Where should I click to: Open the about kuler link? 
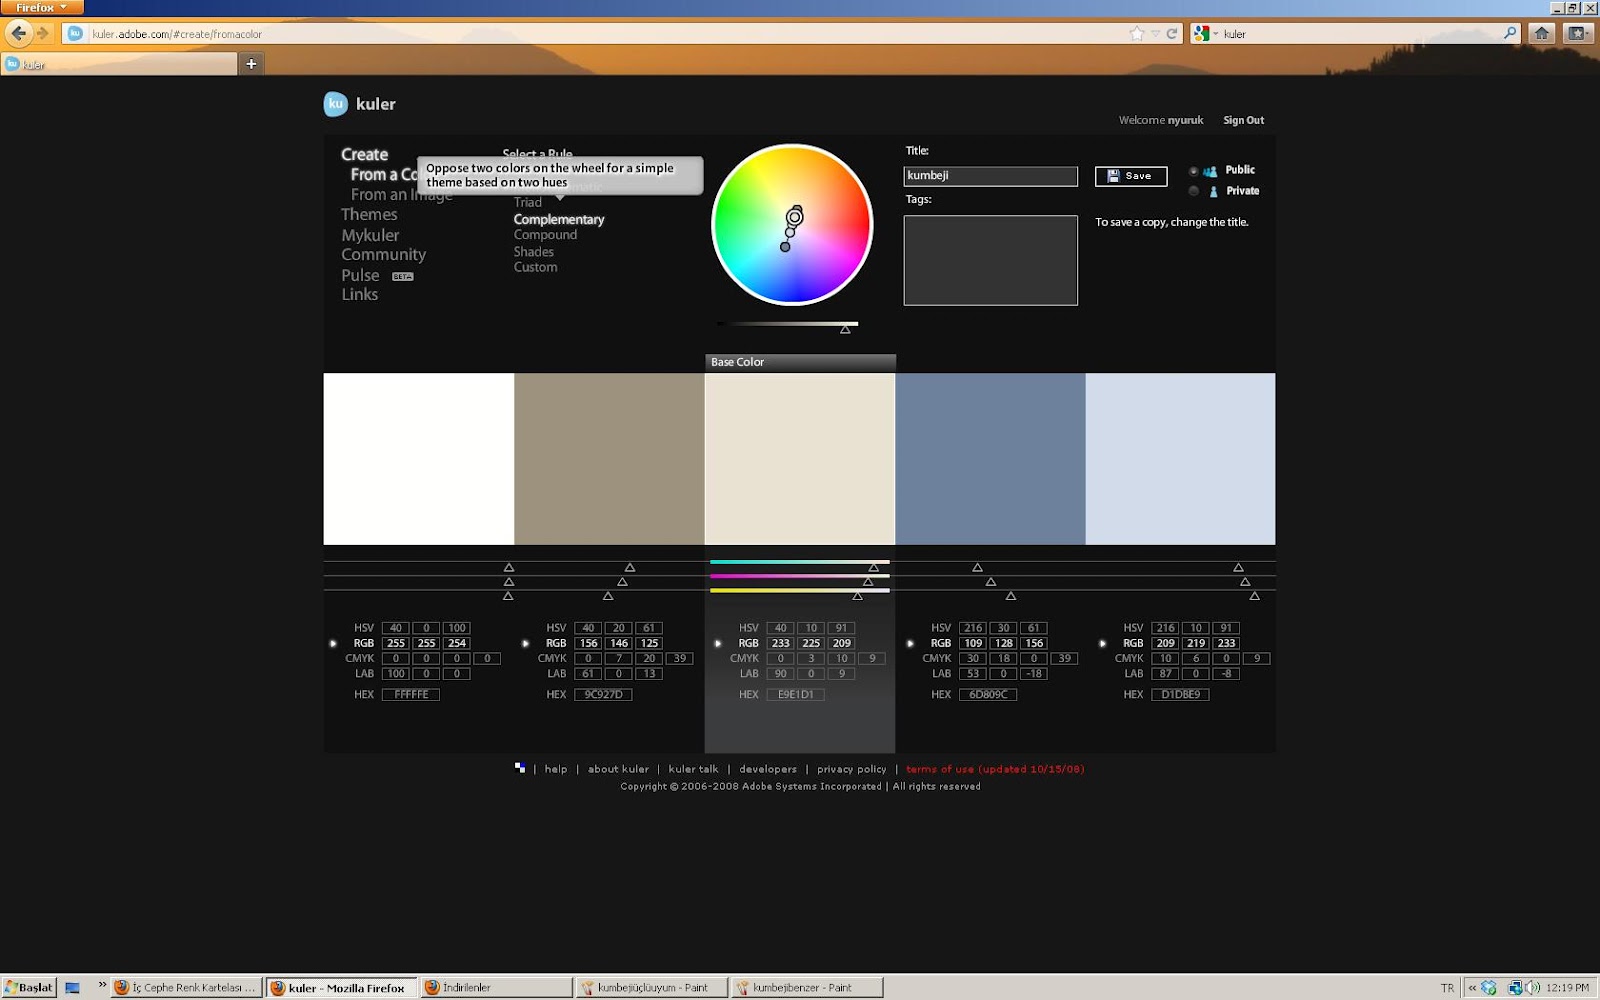618,769
